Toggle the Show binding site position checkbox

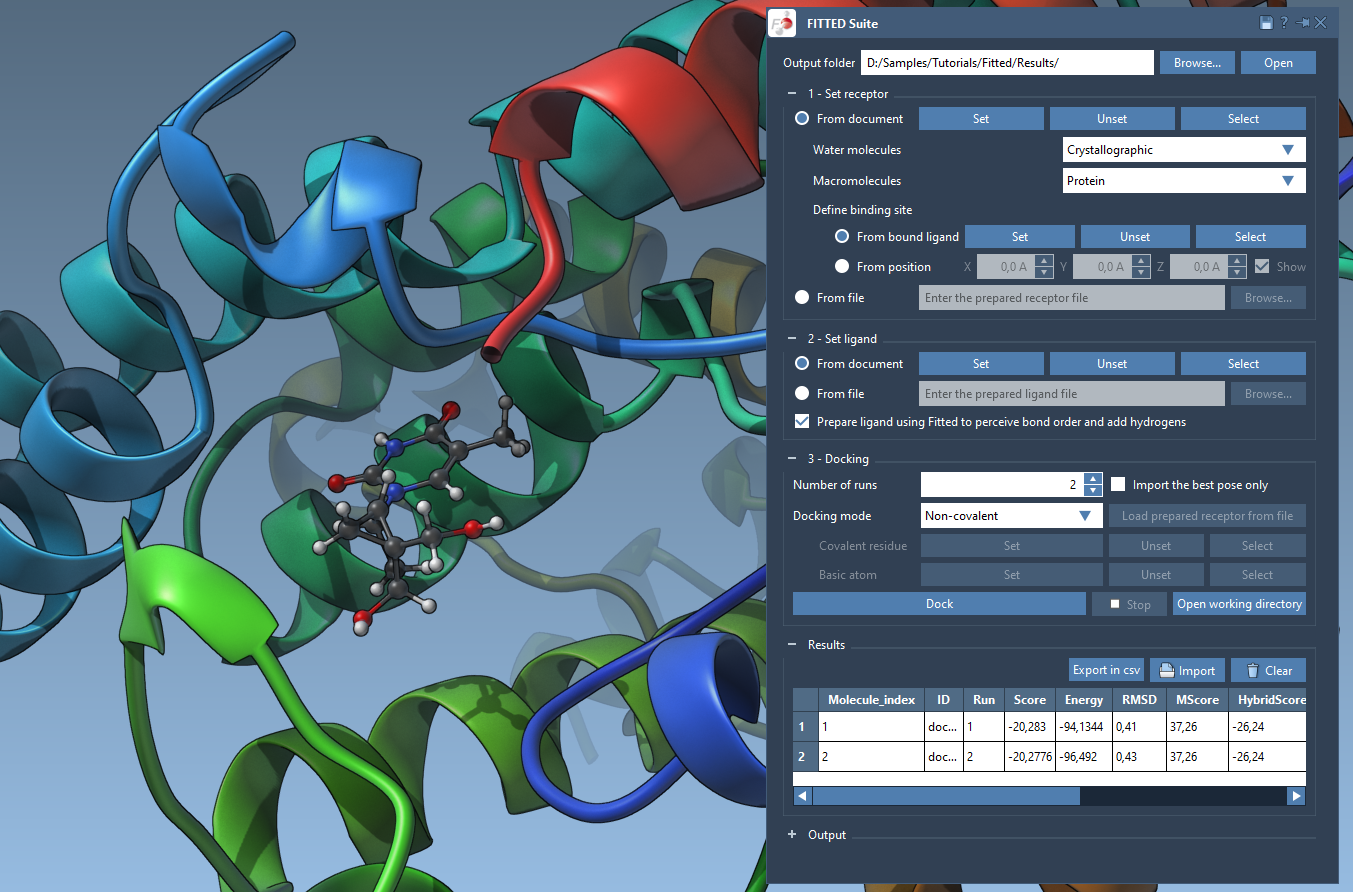point(1262,267)
